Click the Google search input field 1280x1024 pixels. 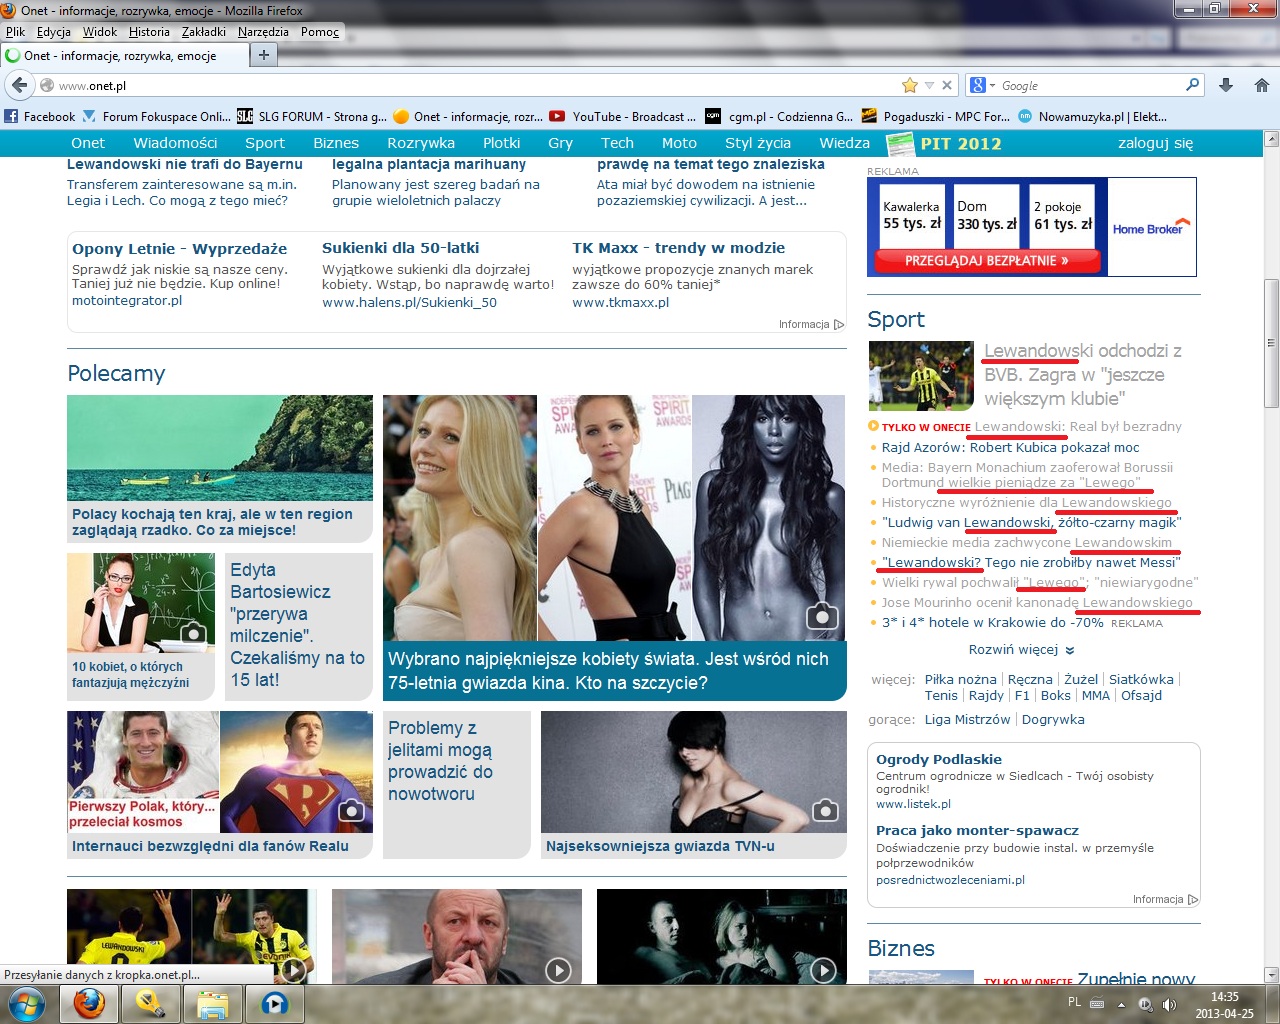[1090, 85]
